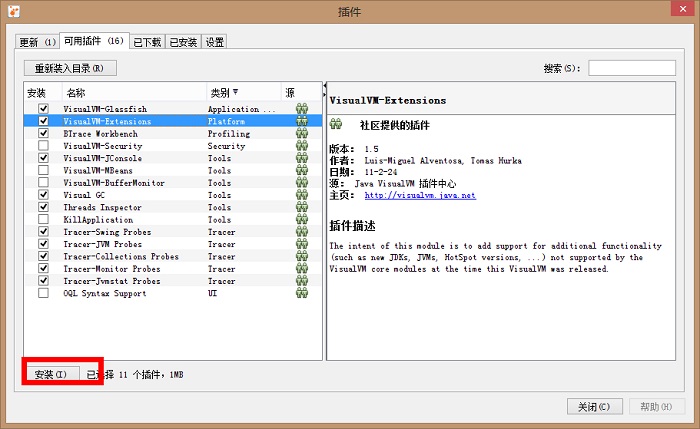Open the 已下载 tab

pyautogui.click(x=147, y=42)
